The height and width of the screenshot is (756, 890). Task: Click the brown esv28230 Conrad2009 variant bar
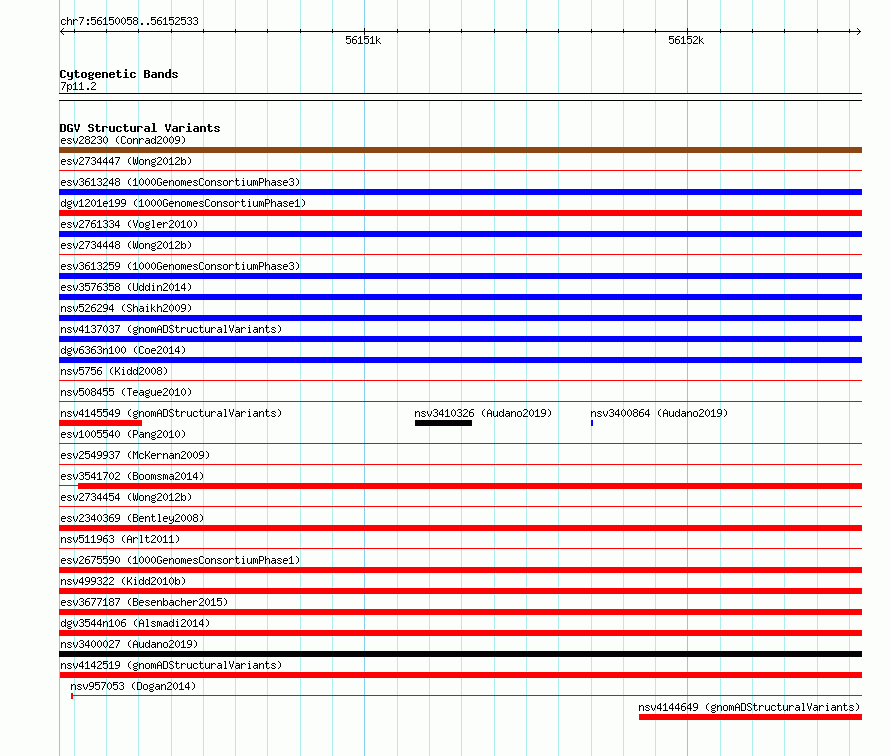(460, 150)
